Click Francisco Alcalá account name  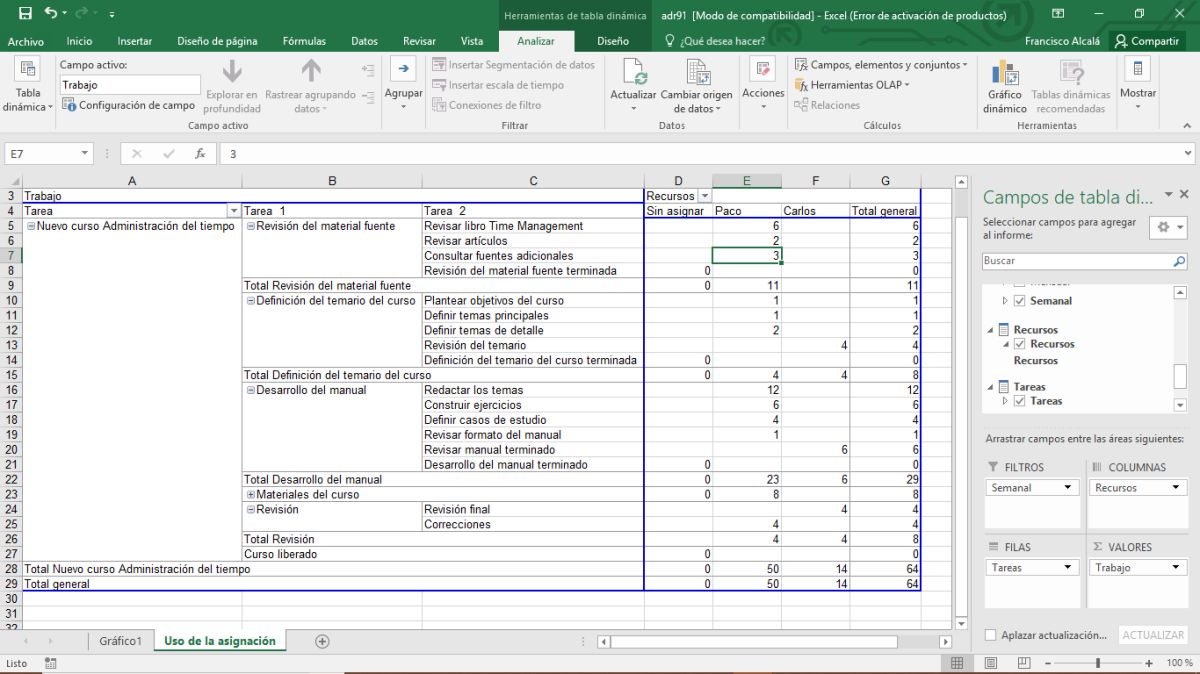(x=1062, y=41)
